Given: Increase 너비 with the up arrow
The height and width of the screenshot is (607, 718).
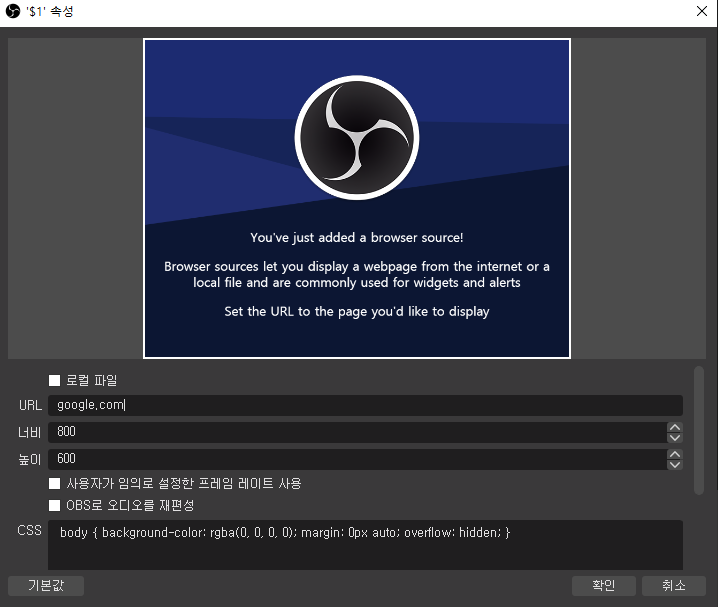Looking at the screenshot, I should pos(674,427).
